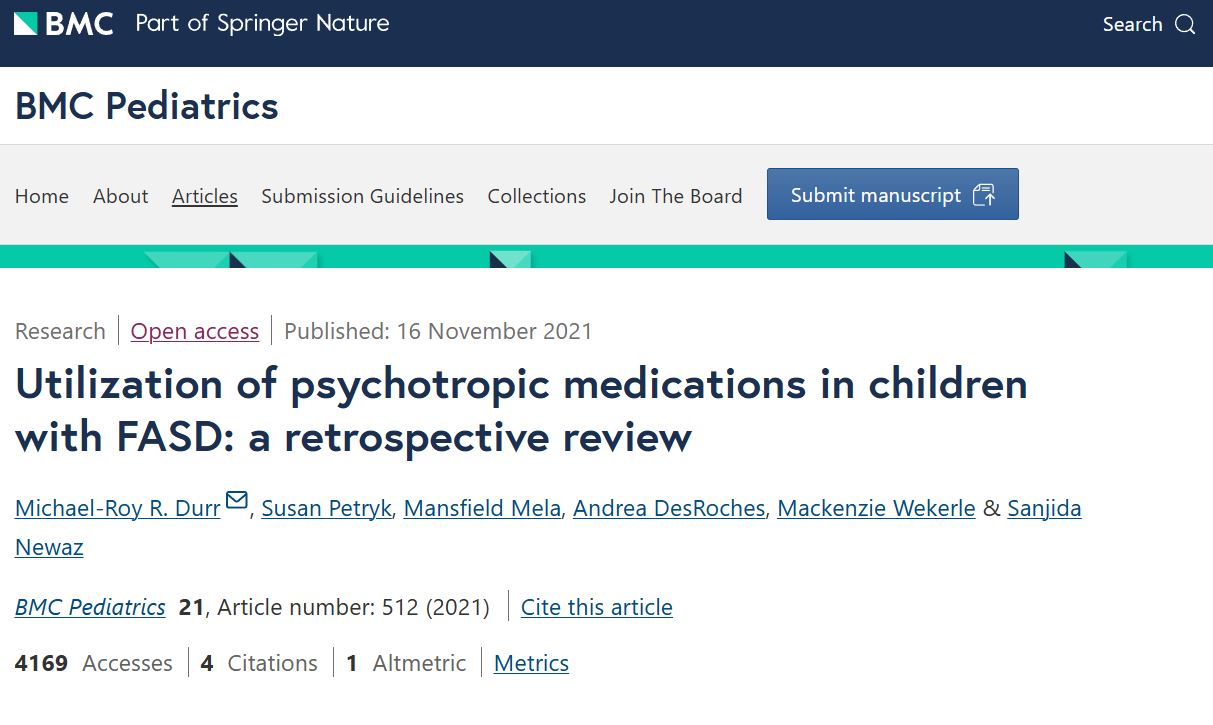Follow the Open access link
The image size is (1213, 725).
click(x=195, y=331)
